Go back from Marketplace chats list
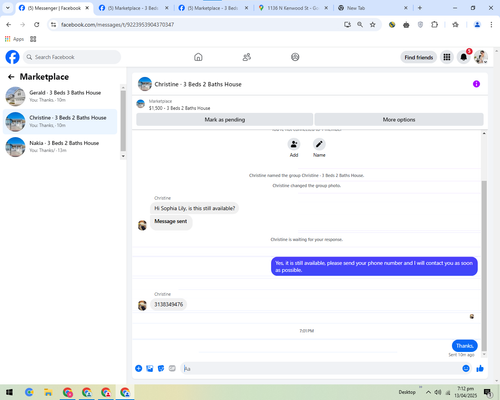Image resolution: width=500 pixels, height=400 pixels. [x=11, y=77]
